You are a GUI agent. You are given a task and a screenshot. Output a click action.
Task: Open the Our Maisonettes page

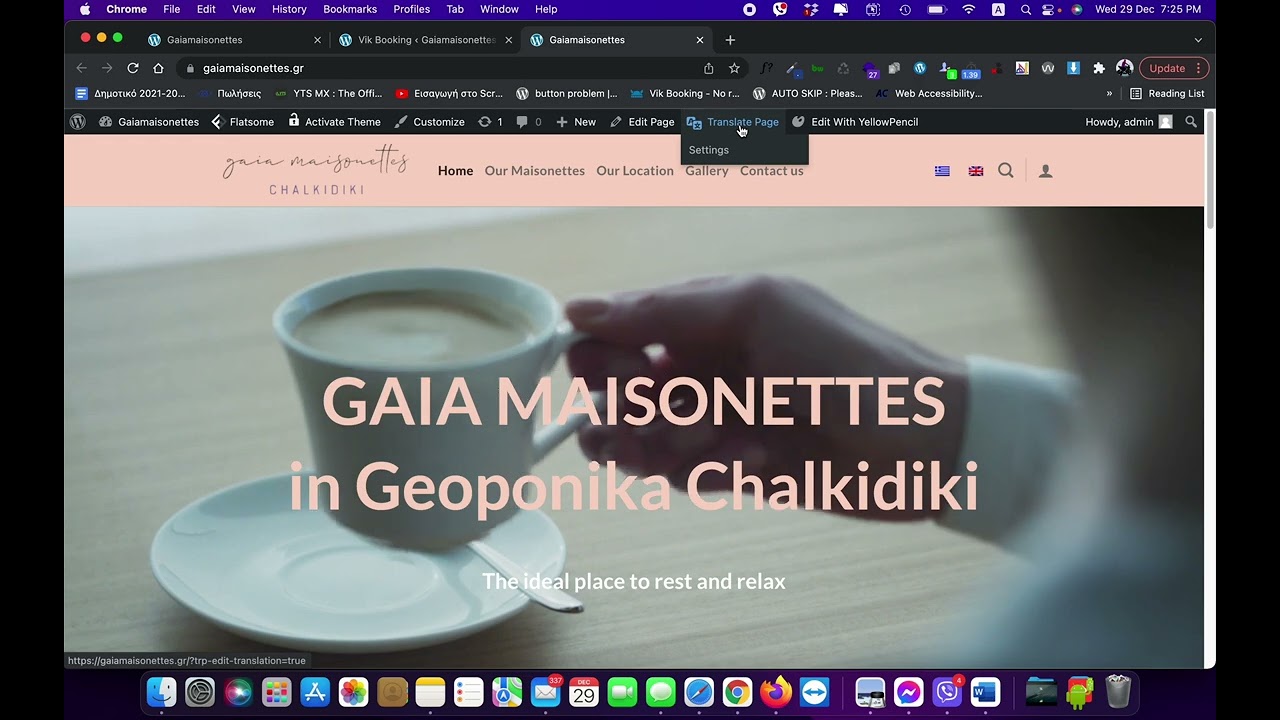coord(535,171)
